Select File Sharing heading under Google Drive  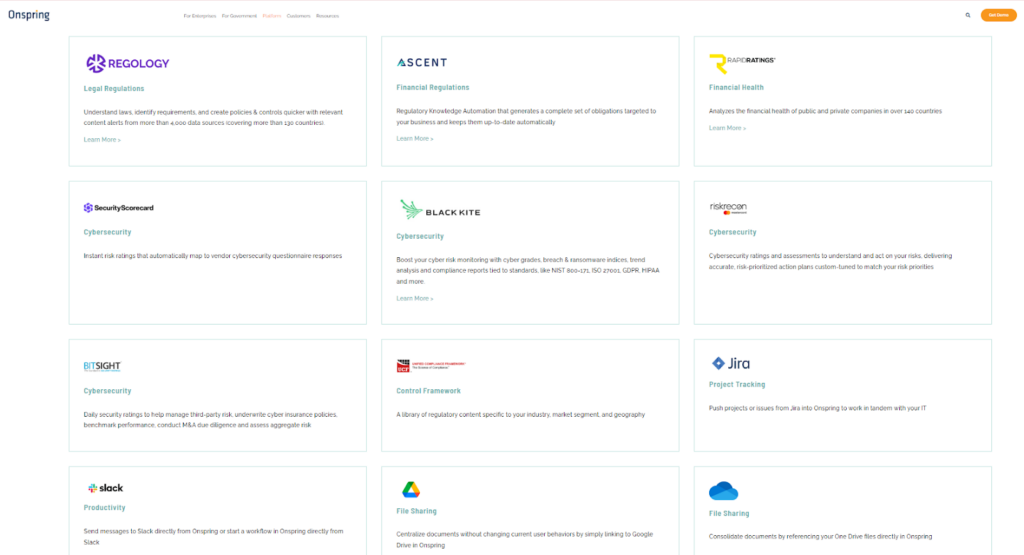coord(416,511)
